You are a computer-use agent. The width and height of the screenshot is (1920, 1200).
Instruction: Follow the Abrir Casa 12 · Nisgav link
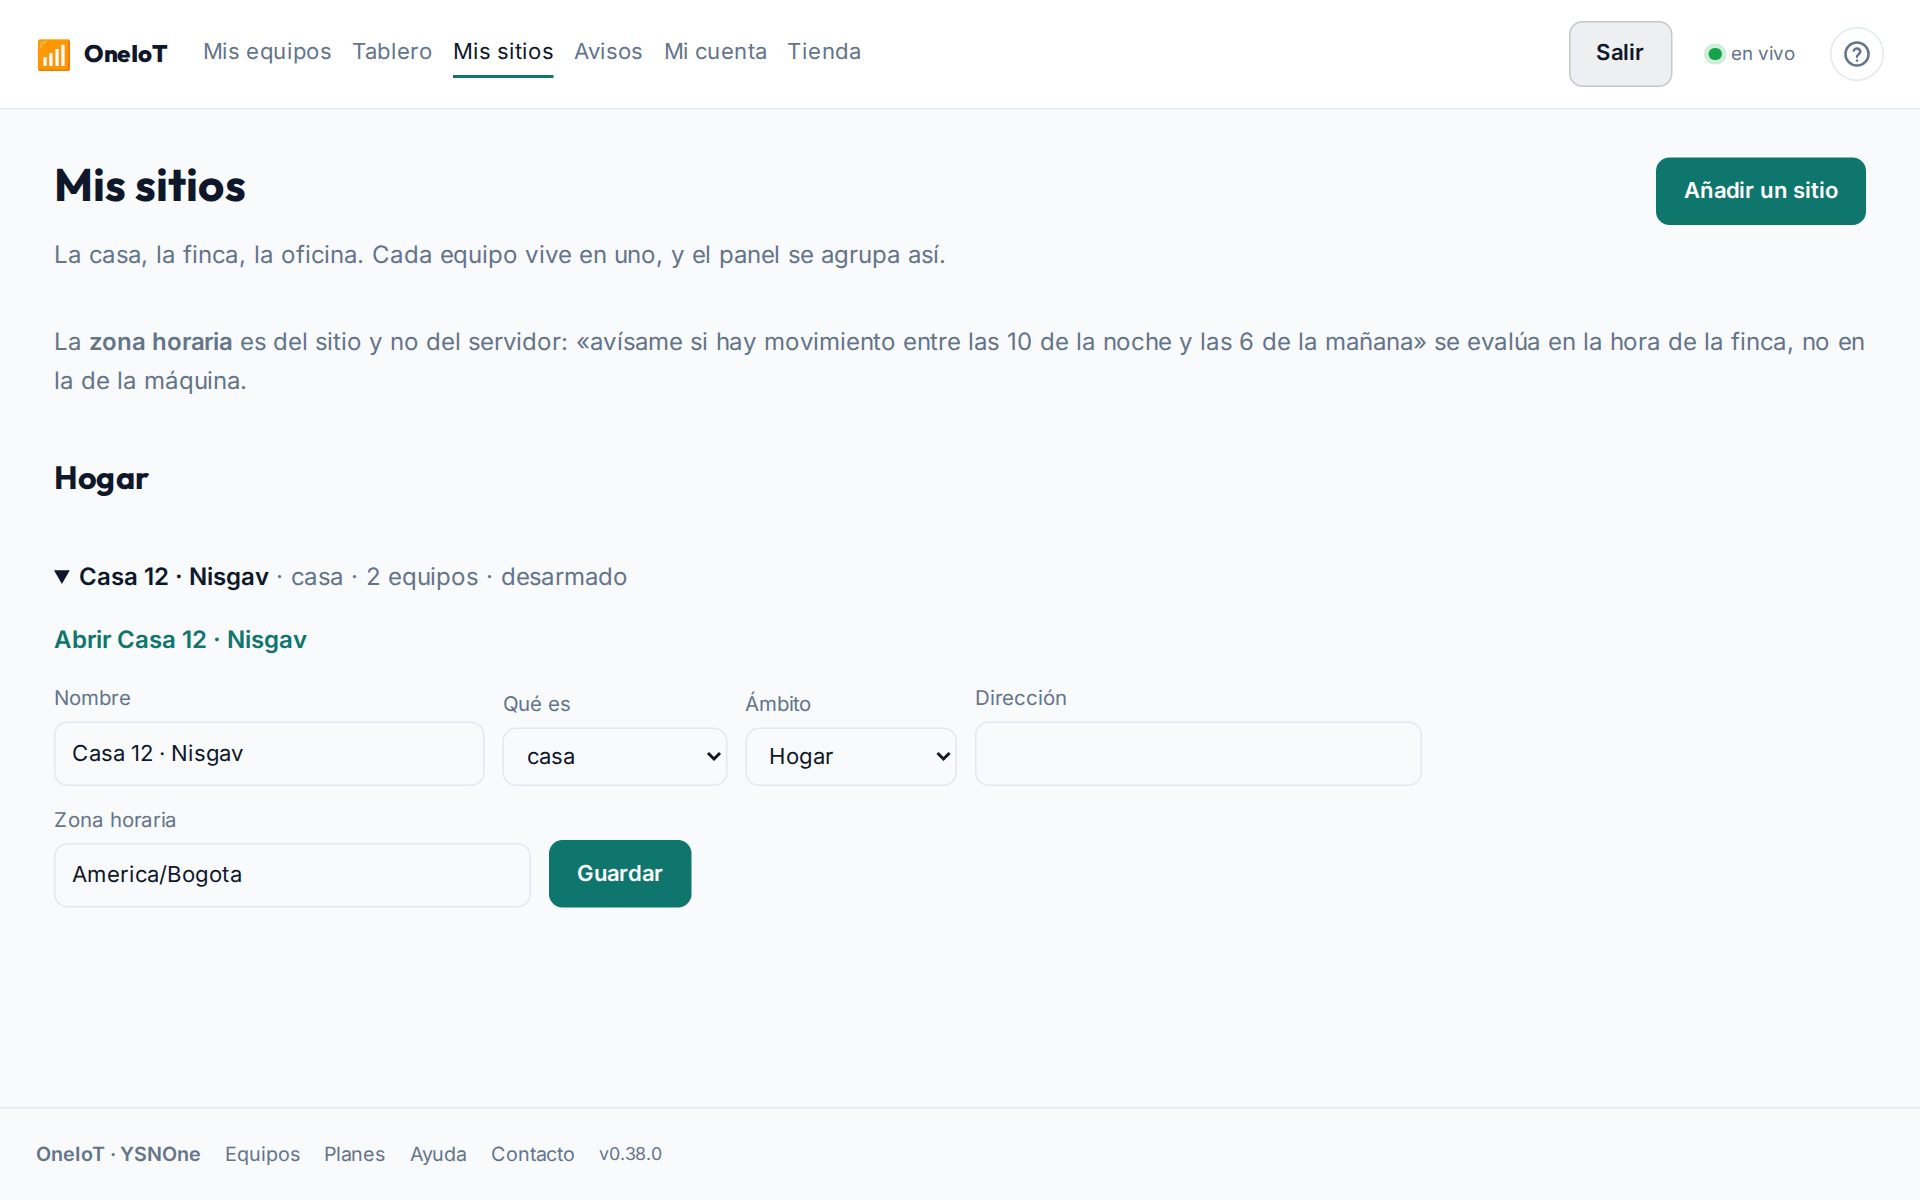180,640
